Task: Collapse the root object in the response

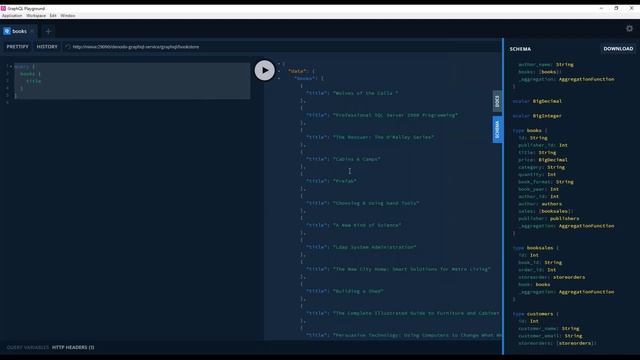Action: pyautogui.click(x=279, y=64)
